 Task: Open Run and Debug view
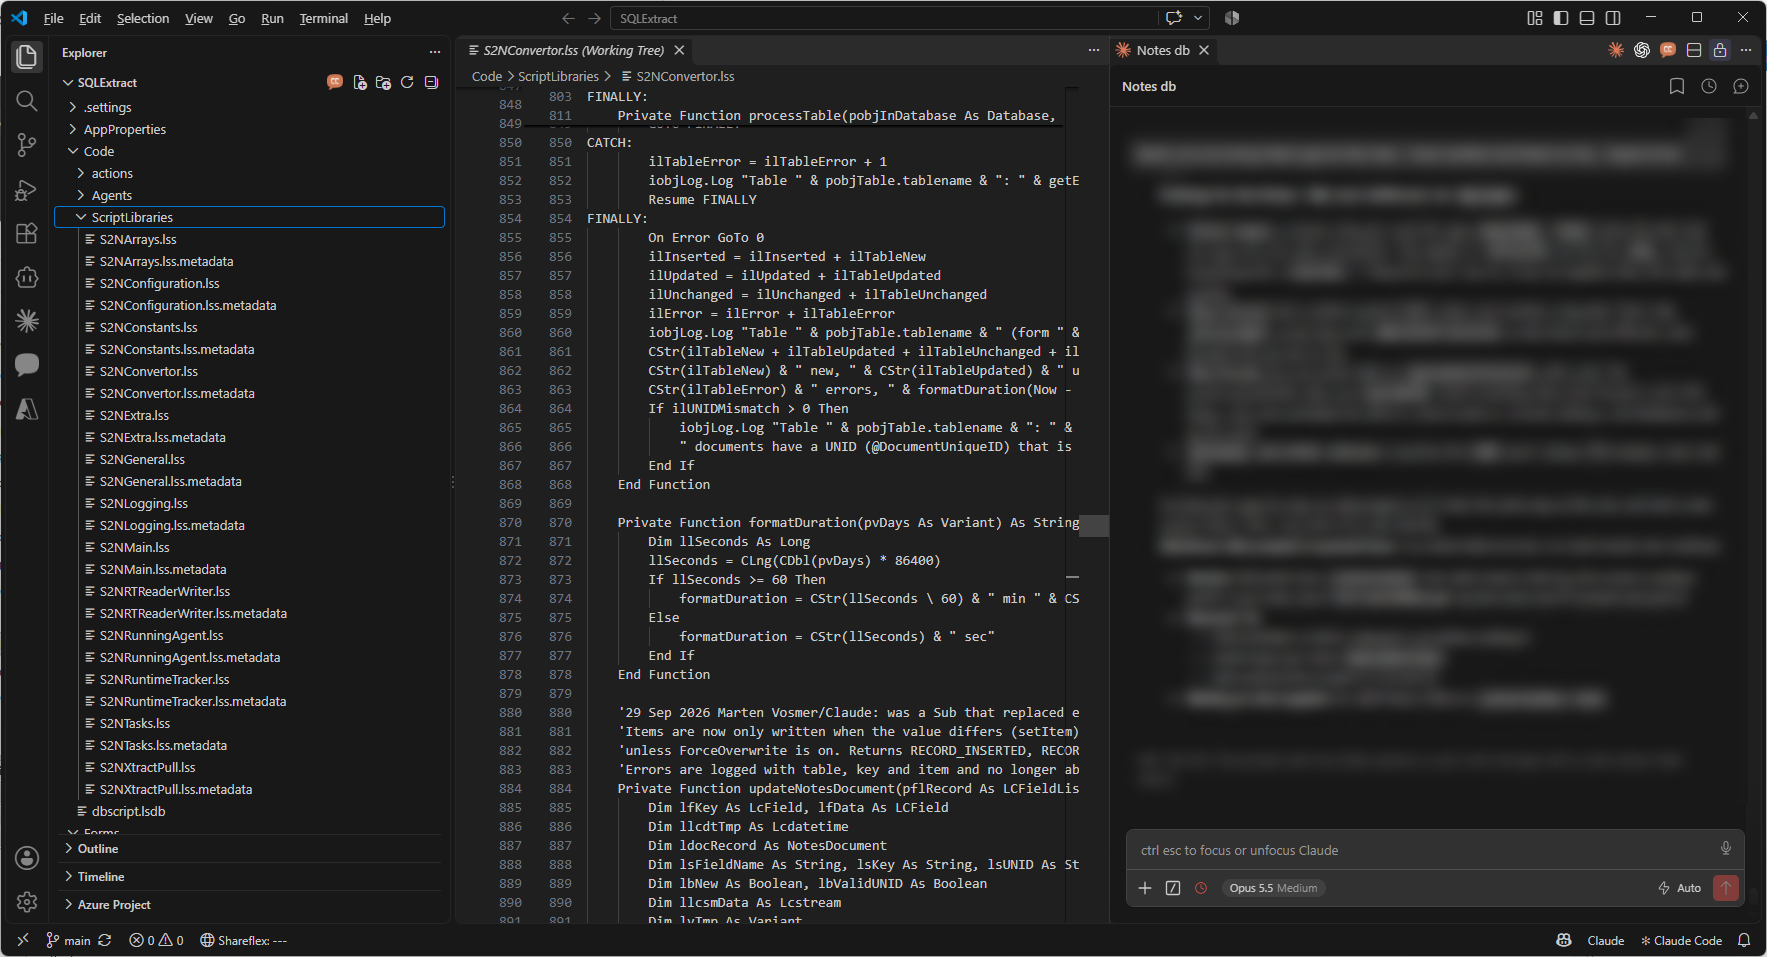27,189
